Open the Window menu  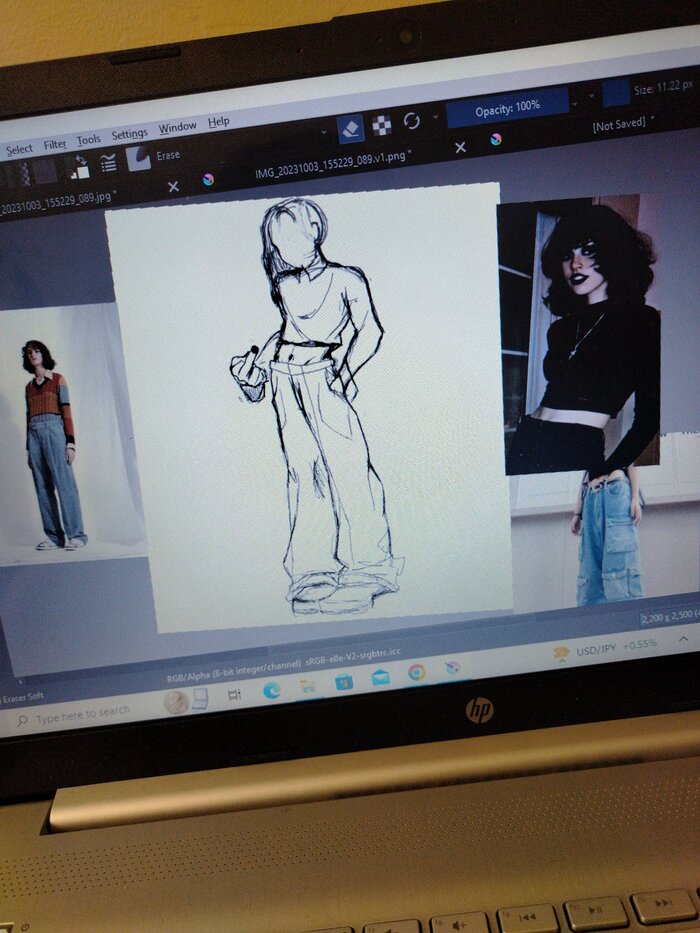(177, 127)
